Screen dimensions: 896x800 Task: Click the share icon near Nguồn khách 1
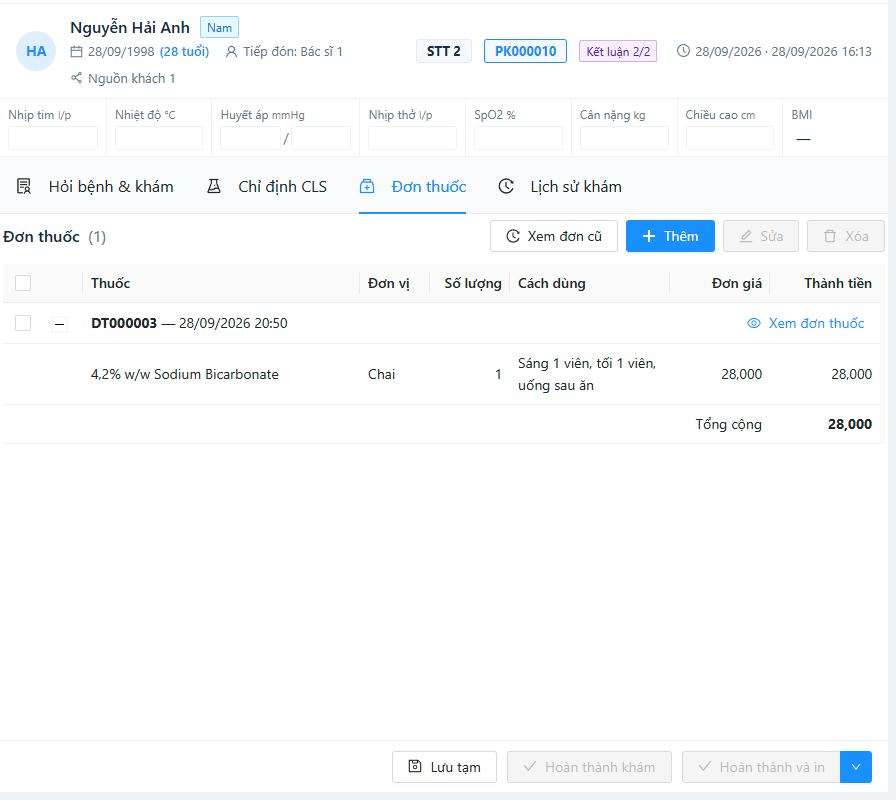(77, 78)
